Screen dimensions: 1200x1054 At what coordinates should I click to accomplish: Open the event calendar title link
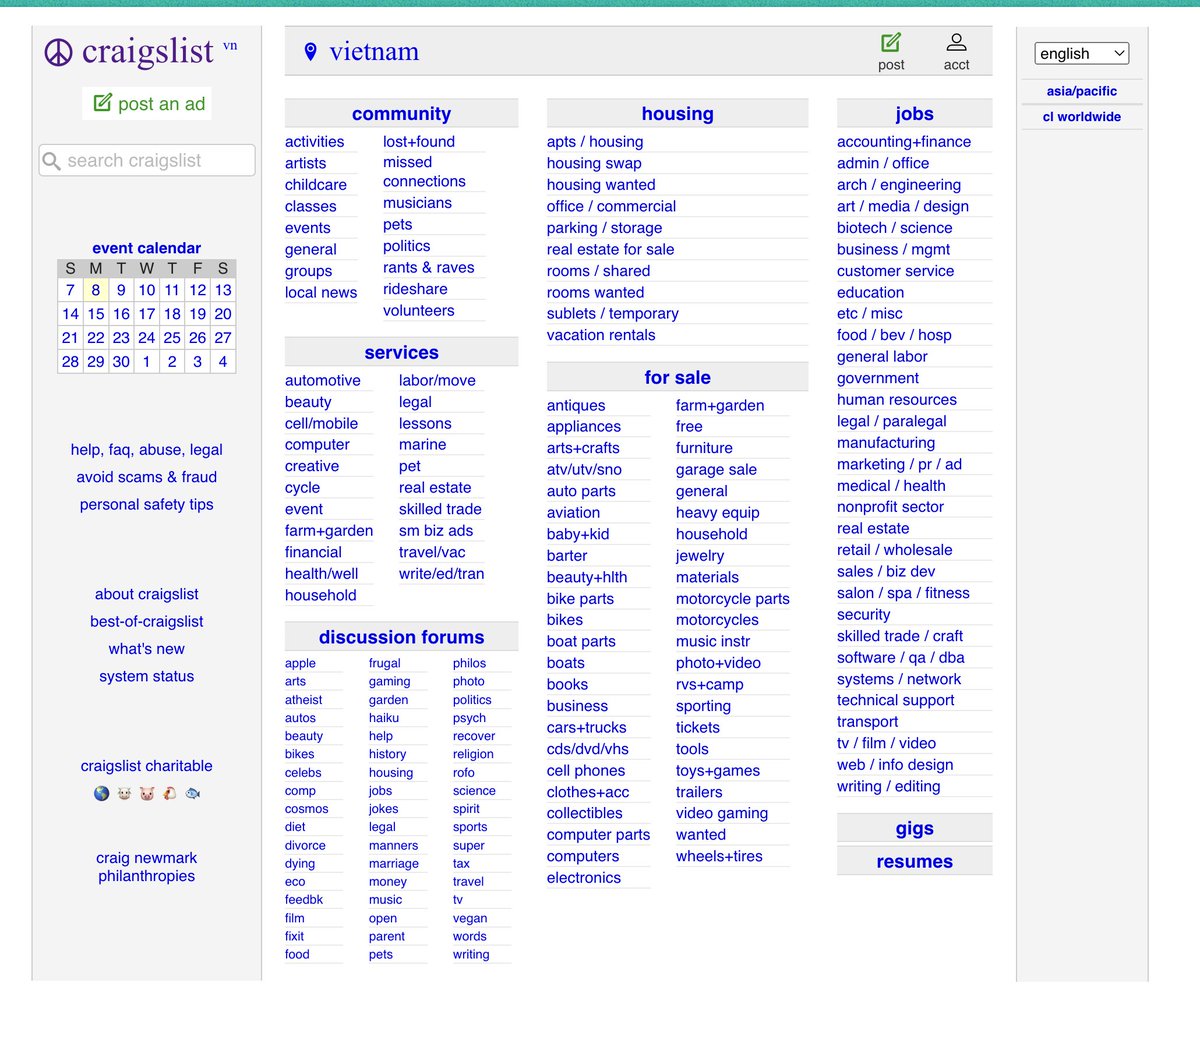coord(147,248)
